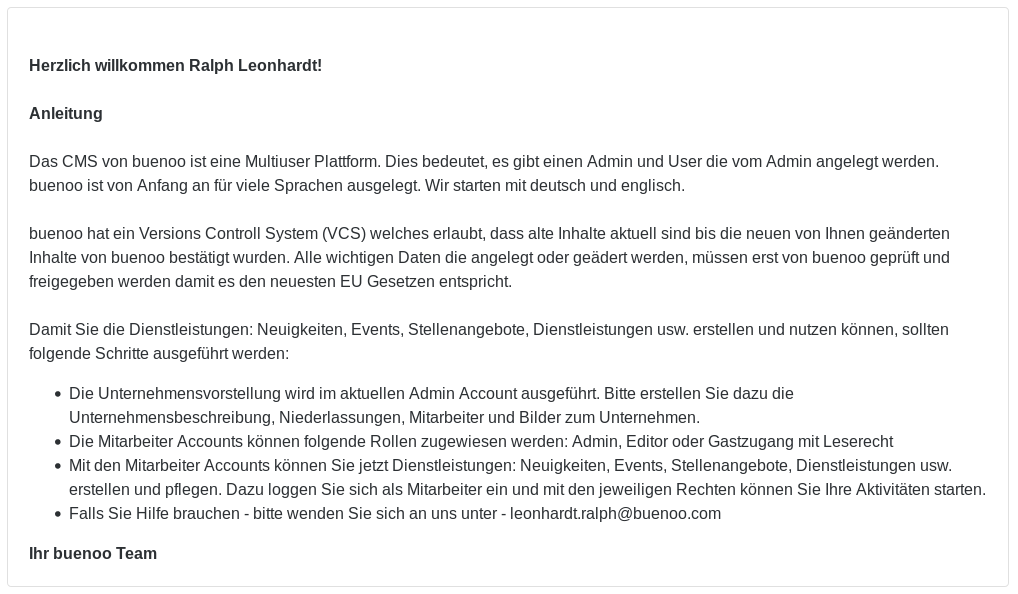Click the "Herzlich willkommen Ralph Leonhardt!" heading
This screenshot has width=1018, height=594.
(x=175, y=66)
